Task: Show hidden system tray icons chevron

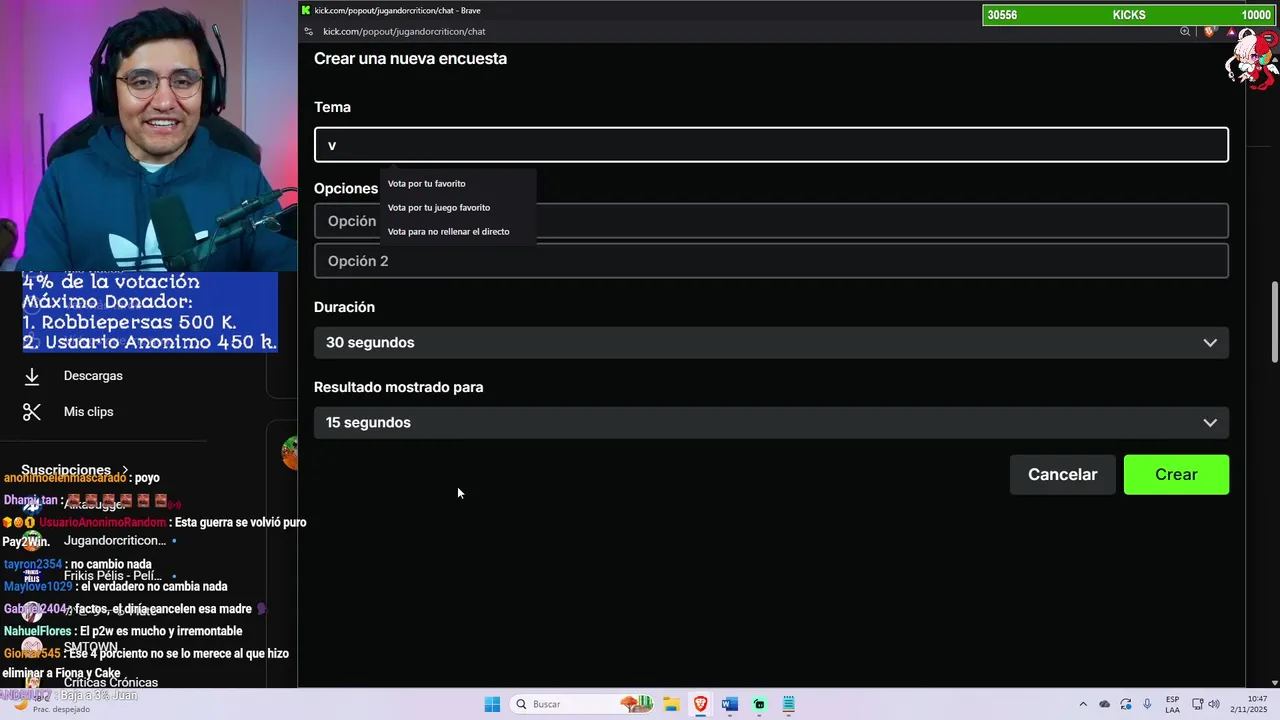Action: (1083, 704)
